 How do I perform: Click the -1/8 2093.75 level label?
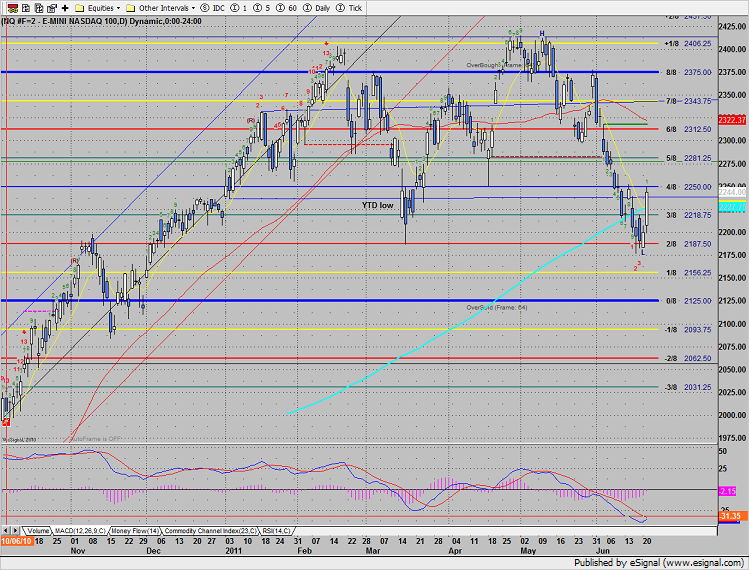[688, 330]
